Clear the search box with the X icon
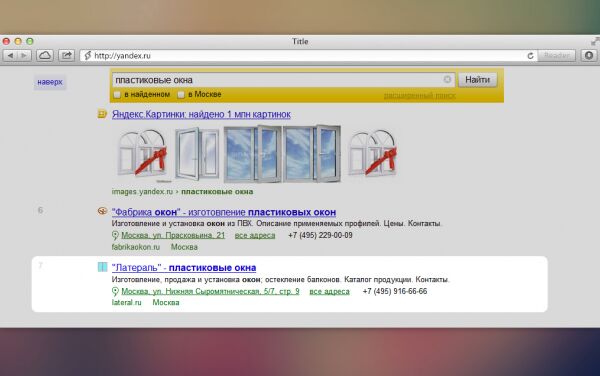600x376 pixels. (447, 80)
